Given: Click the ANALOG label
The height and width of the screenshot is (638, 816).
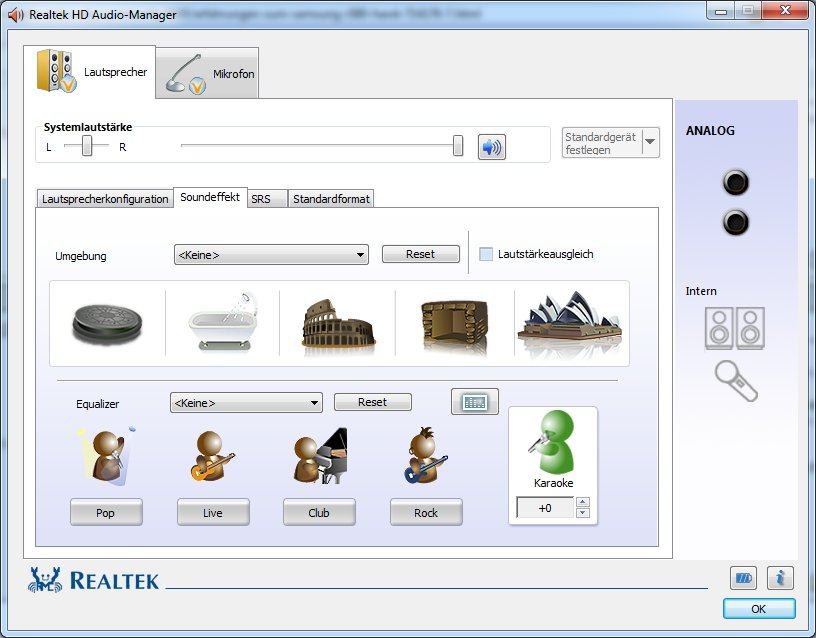Looking at the screenshot, I should [710, 131].
